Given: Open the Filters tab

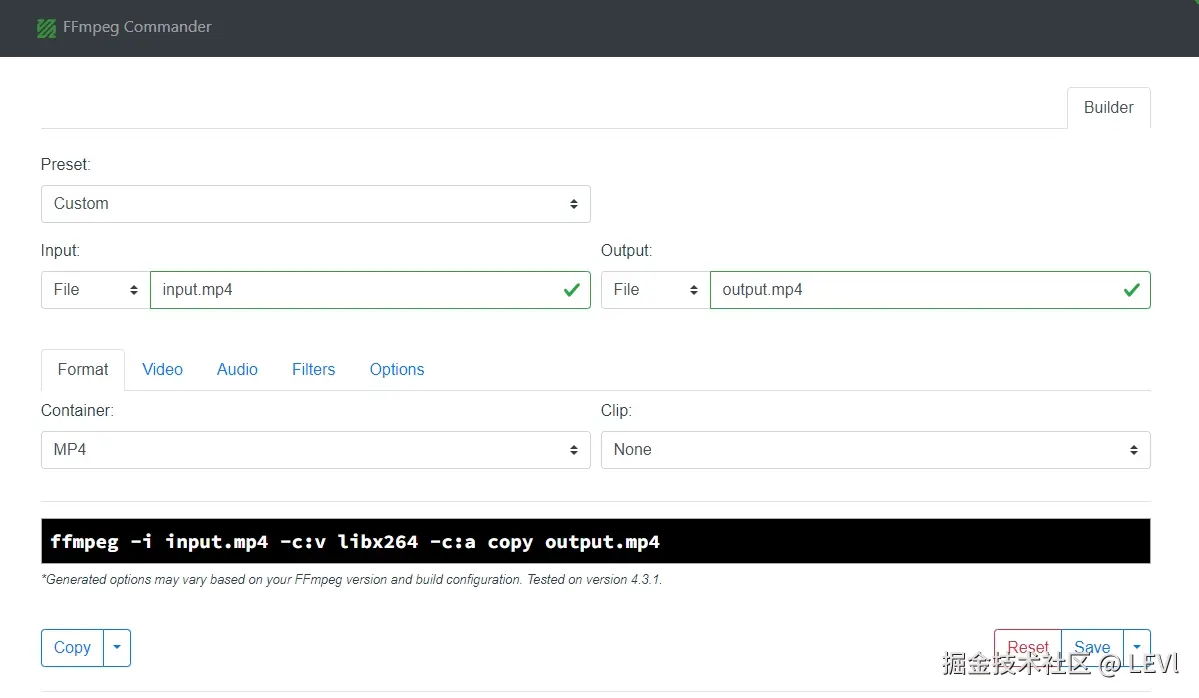Looking at the screenshot, I should [314, 370].
